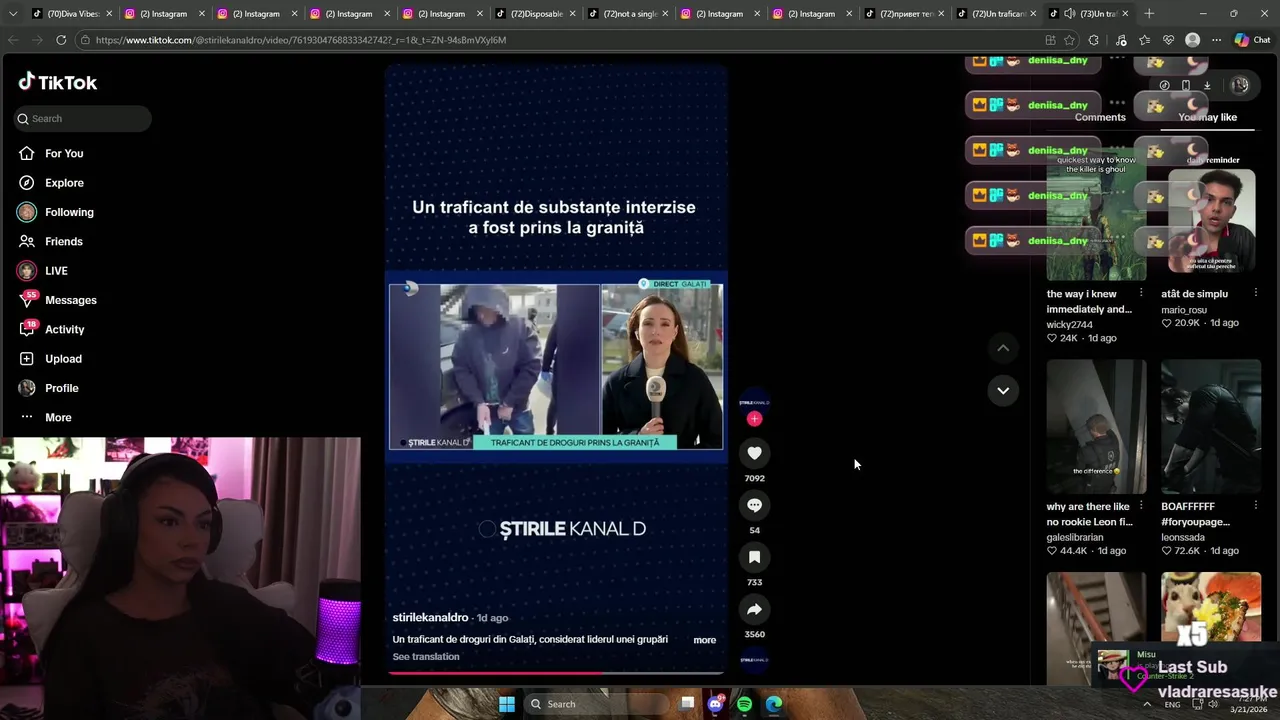This screenshot has height=720, width=1280.
Task: Share the video with arrow icon
Action: [x=754, y=609]
